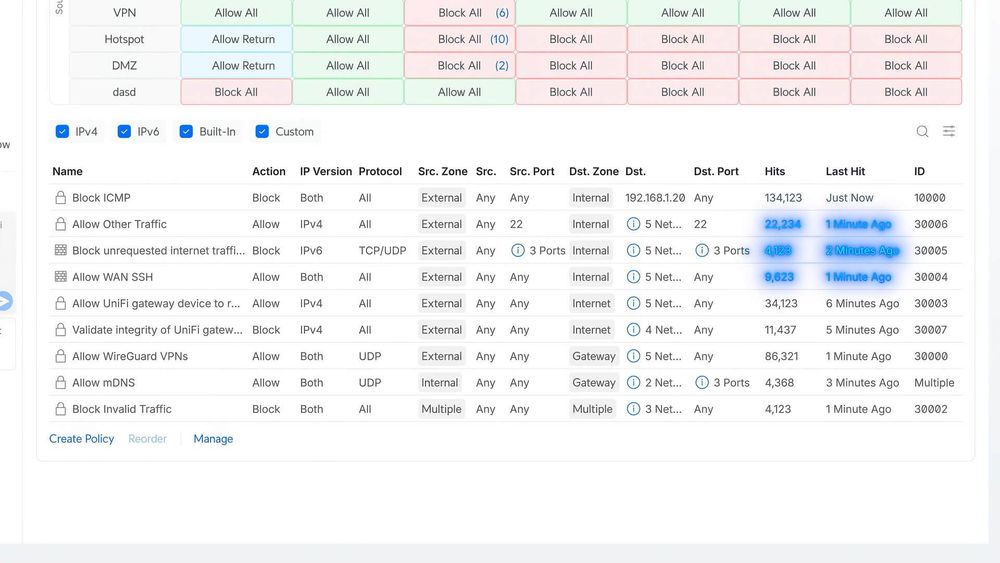Open the Allow mDNS policy name
The width and height of the screenshot is (1000, 563).
pos(103,383)
